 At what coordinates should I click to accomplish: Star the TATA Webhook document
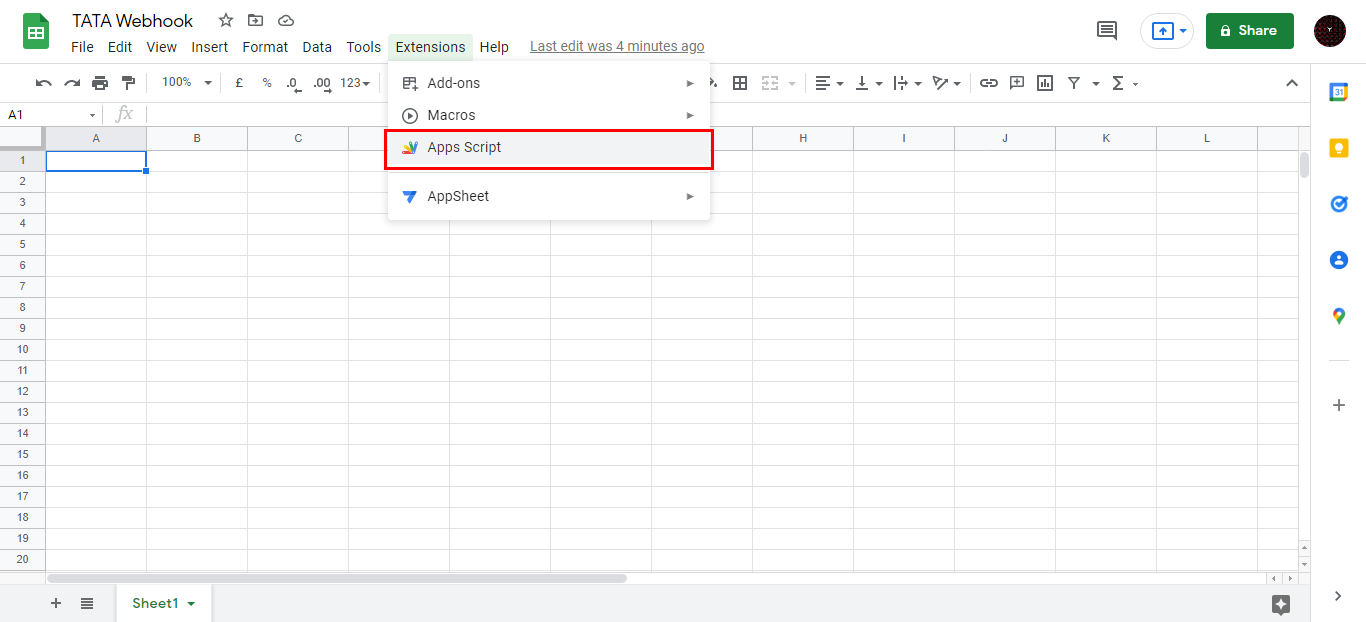(x=226, y=20)
